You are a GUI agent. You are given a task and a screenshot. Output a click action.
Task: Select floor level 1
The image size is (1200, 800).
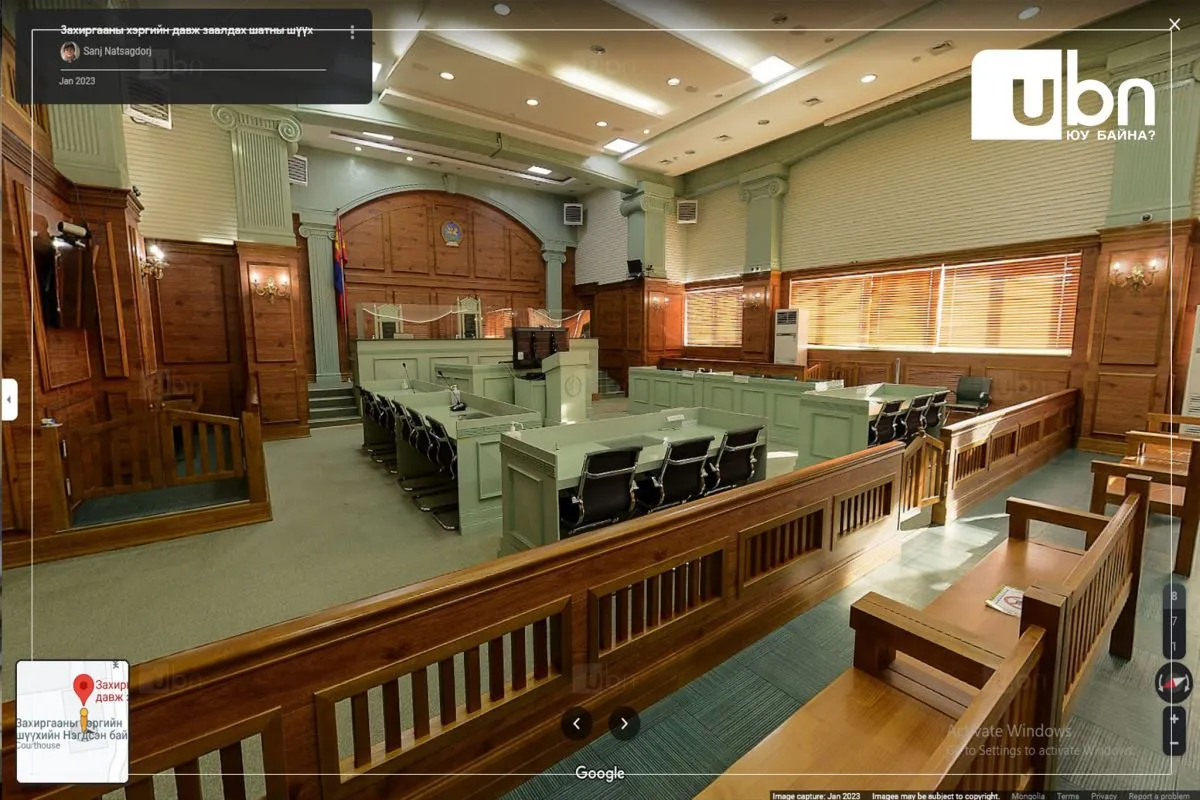(1174, 644)
